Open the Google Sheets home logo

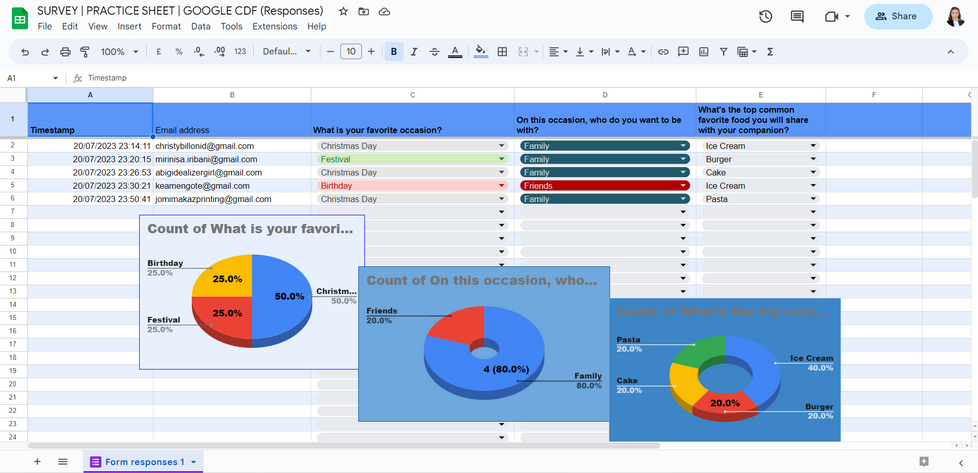point(20,19)
